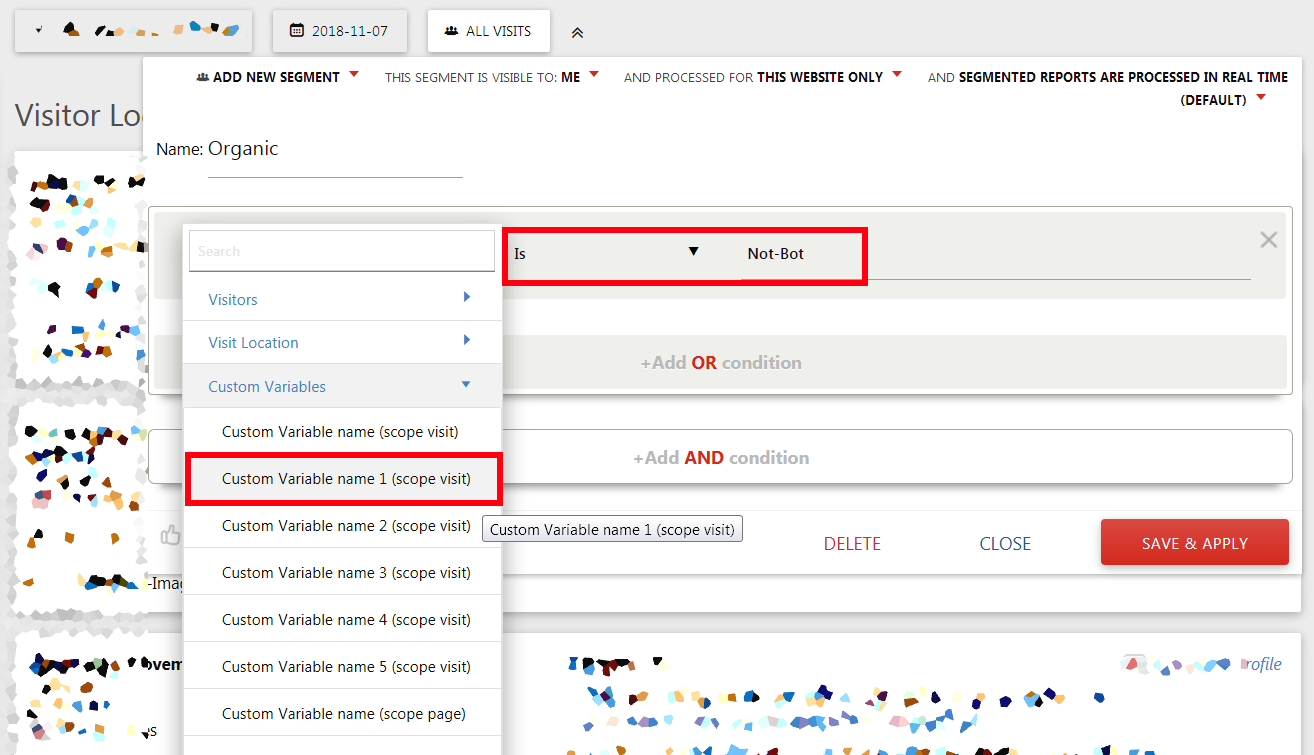Open the 2018-11-07 date picker
The height and width of the screenshot is (755, 1314).
coord(339,31)
